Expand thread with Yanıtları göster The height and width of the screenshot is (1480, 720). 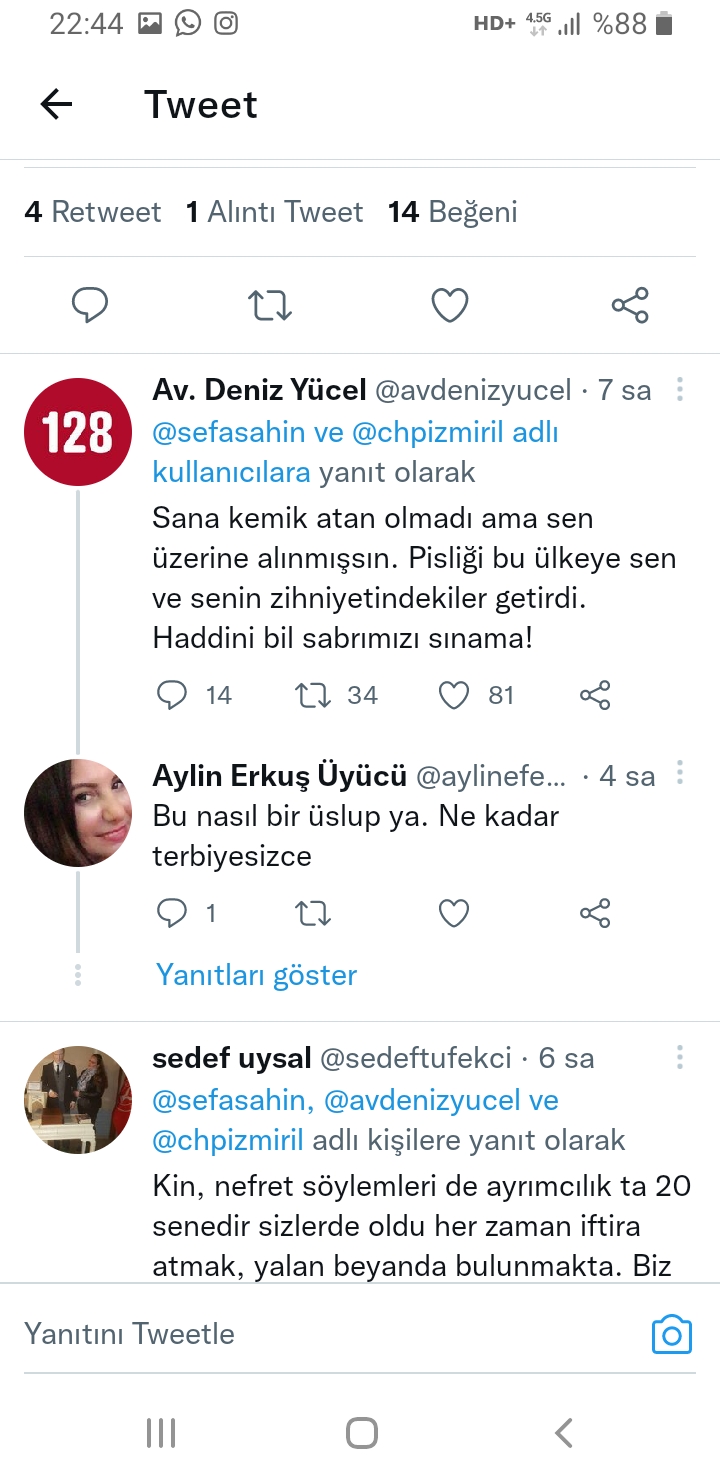tap(256, 975)
